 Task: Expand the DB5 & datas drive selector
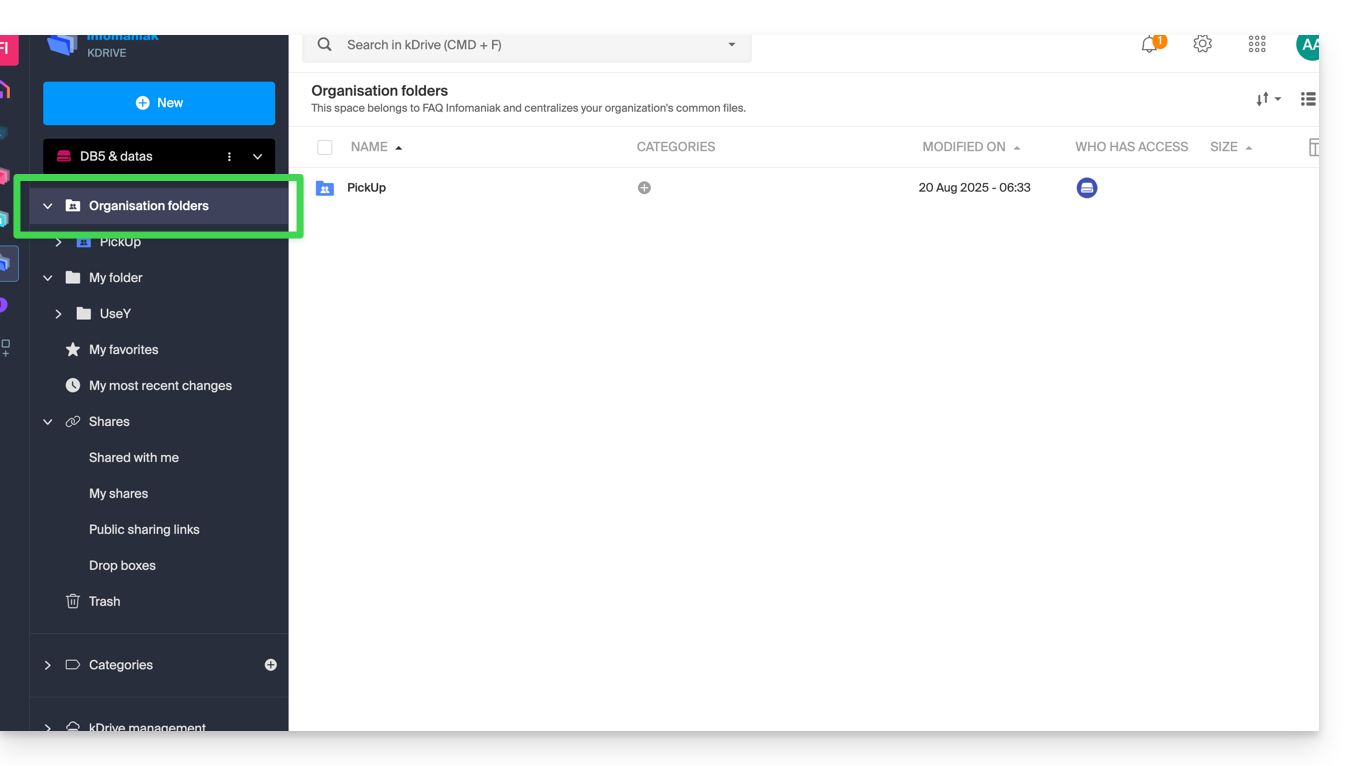[258, 157]
